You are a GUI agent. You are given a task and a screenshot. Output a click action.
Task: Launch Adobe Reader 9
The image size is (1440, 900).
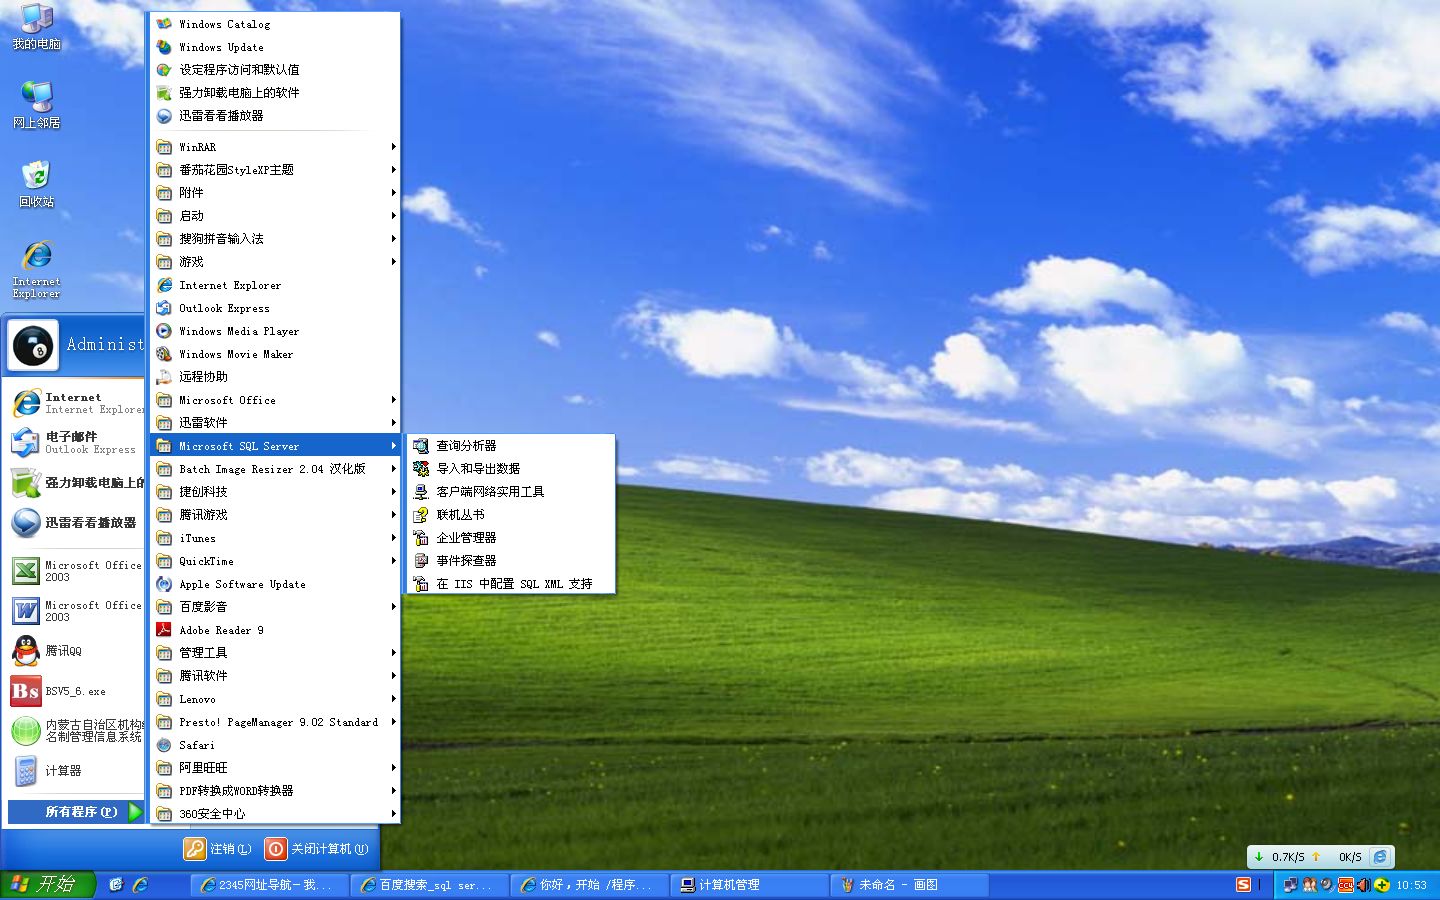(x=275, y=630)
